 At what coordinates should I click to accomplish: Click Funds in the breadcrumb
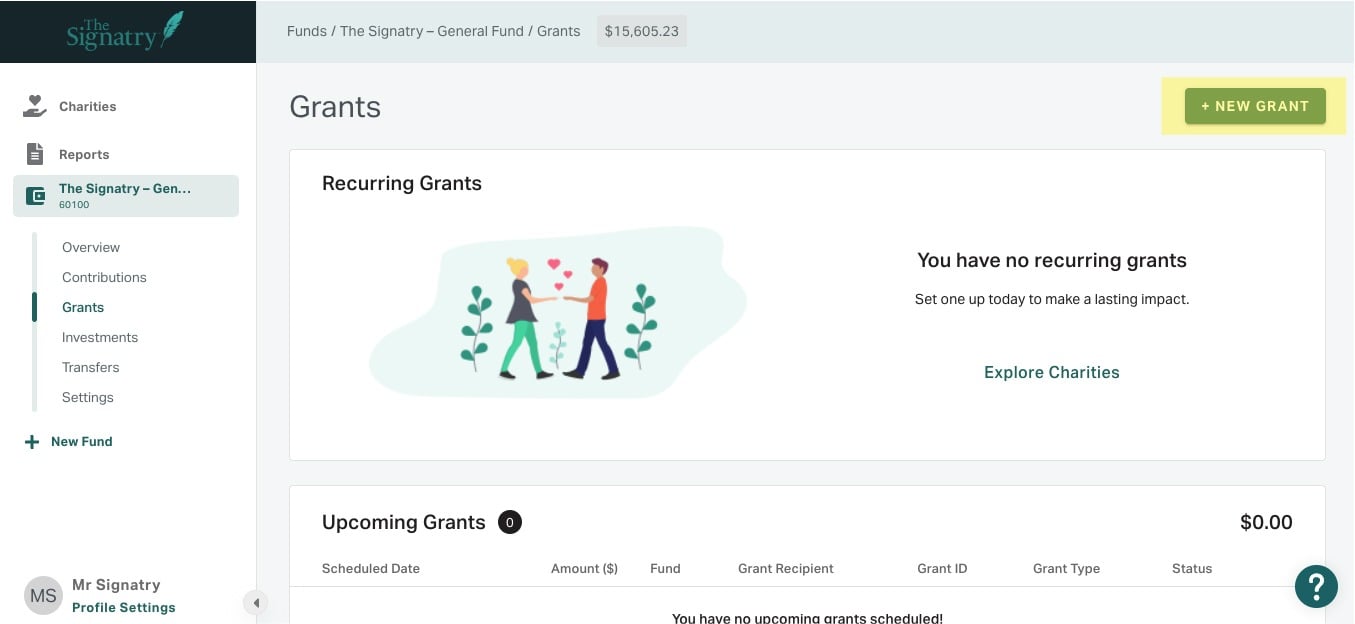(x=307, y=31)
